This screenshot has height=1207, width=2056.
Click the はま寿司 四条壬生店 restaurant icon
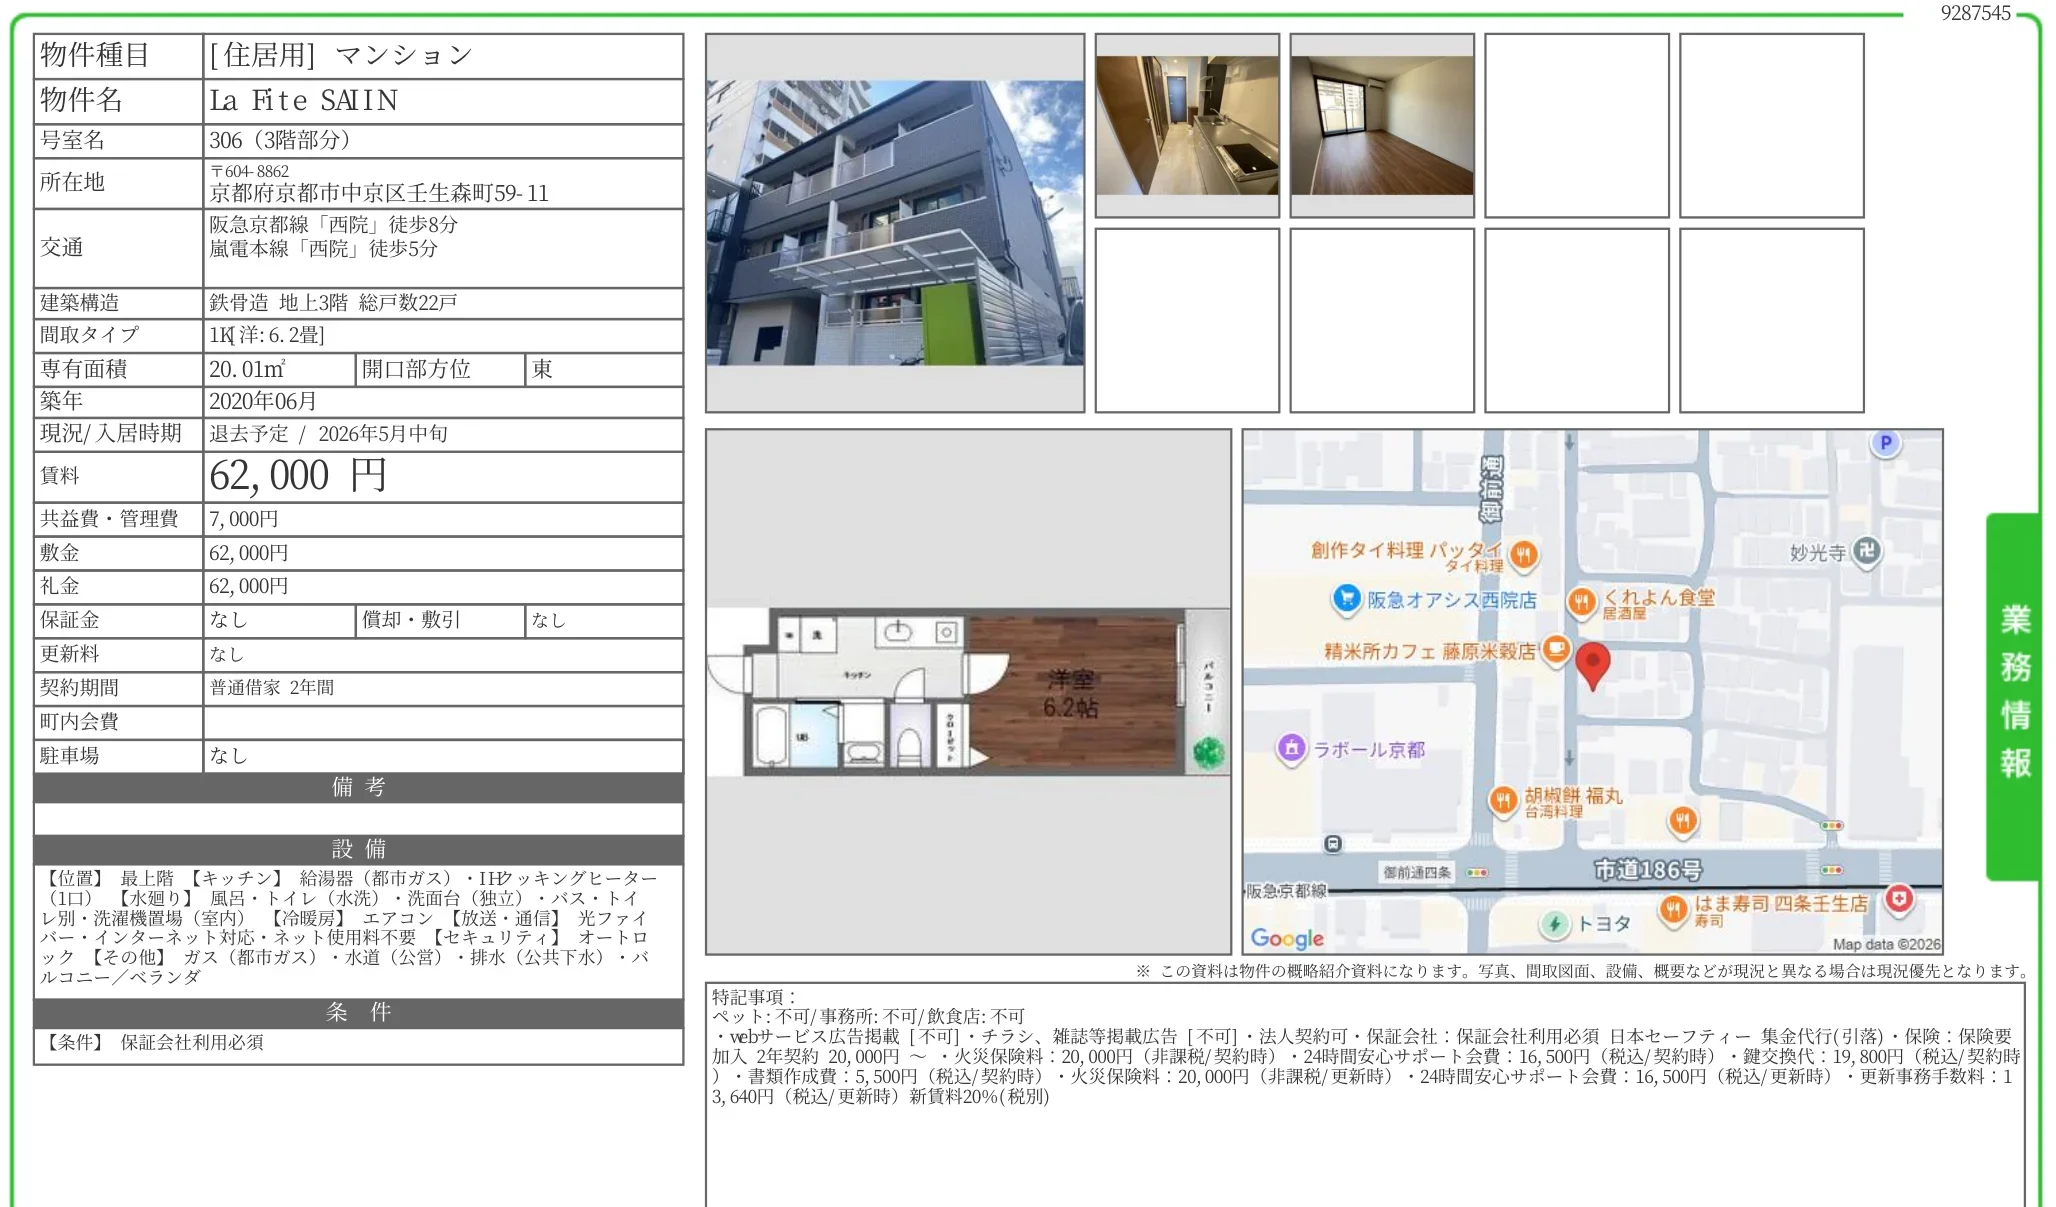point(1673,909)
